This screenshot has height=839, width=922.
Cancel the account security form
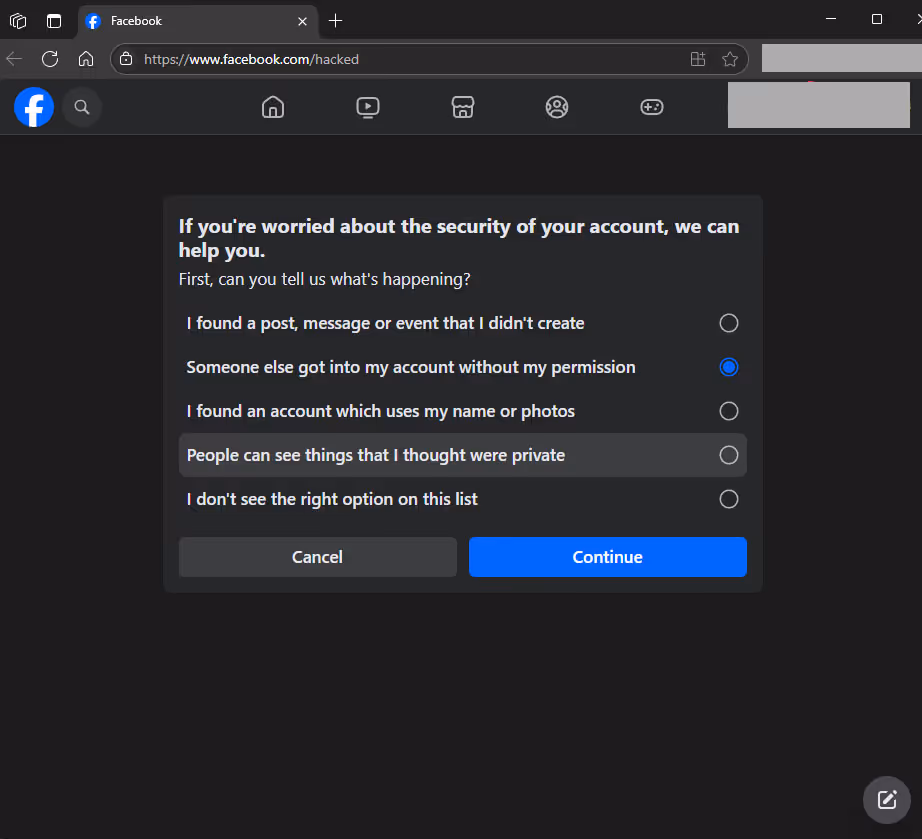coord(317,557)
